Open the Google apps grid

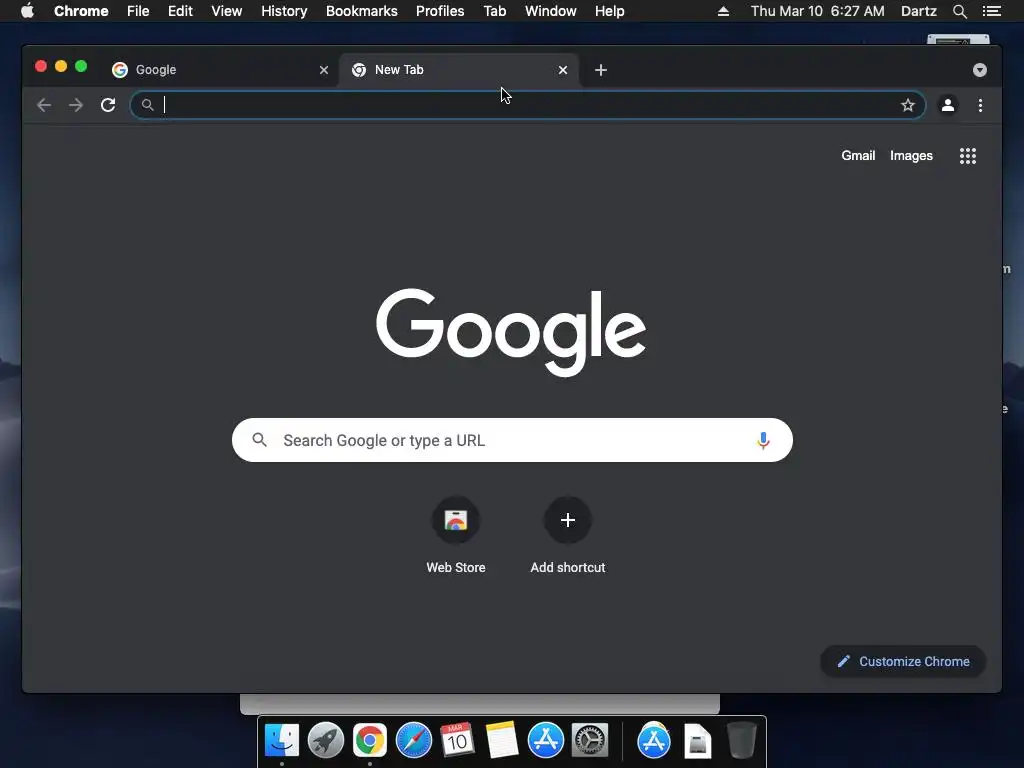point(968,156)
